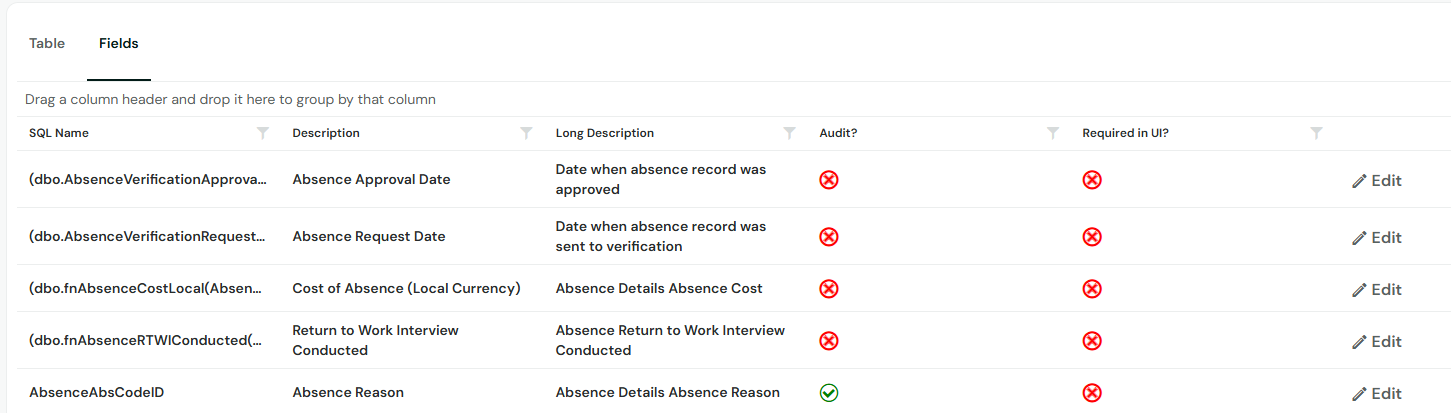
Task: Edit the Absence Request Date field
Action: tap(1377, 238)
